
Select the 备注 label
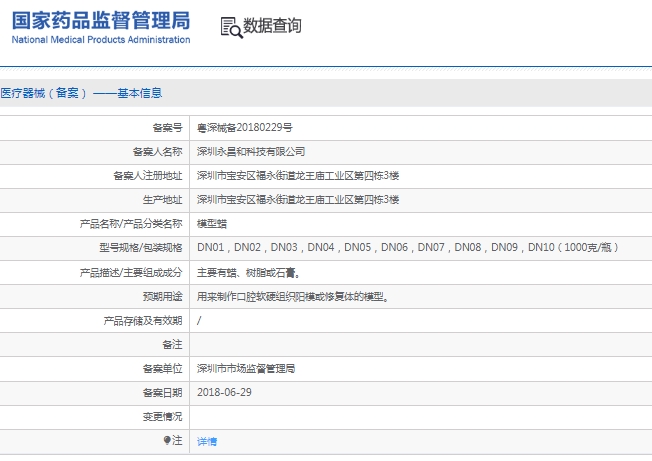click(x=172, y=345)
